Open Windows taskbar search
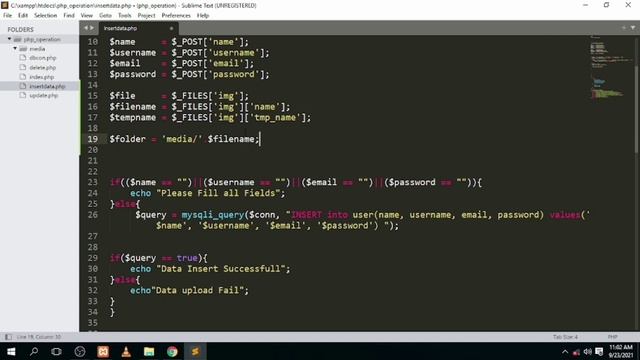Screen dimensions: 640x360 (34, 351)
